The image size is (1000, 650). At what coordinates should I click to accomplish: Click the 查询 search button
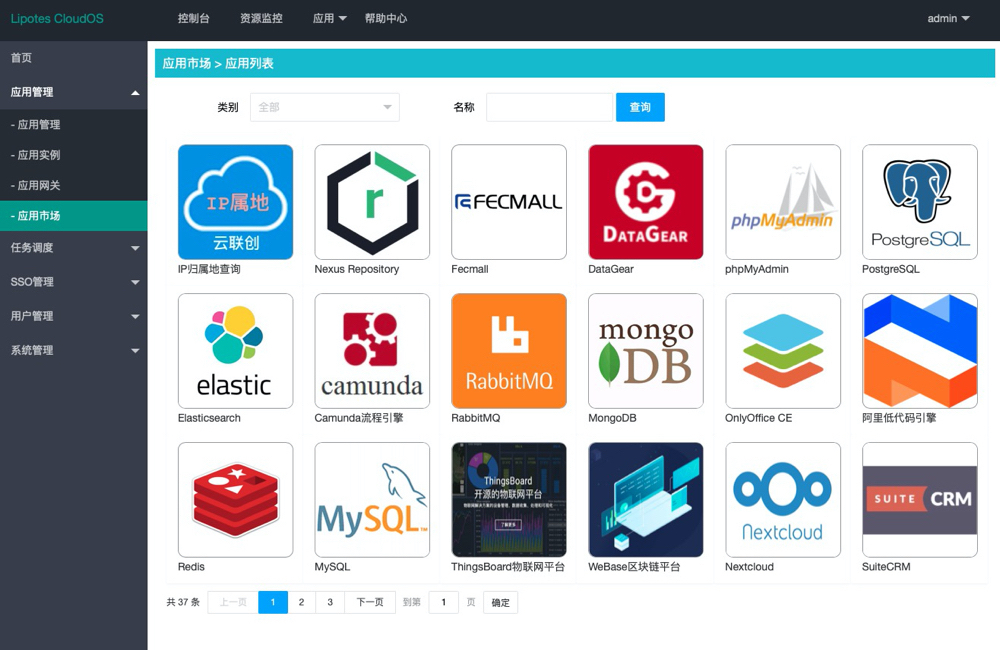(x=640, y=107)
